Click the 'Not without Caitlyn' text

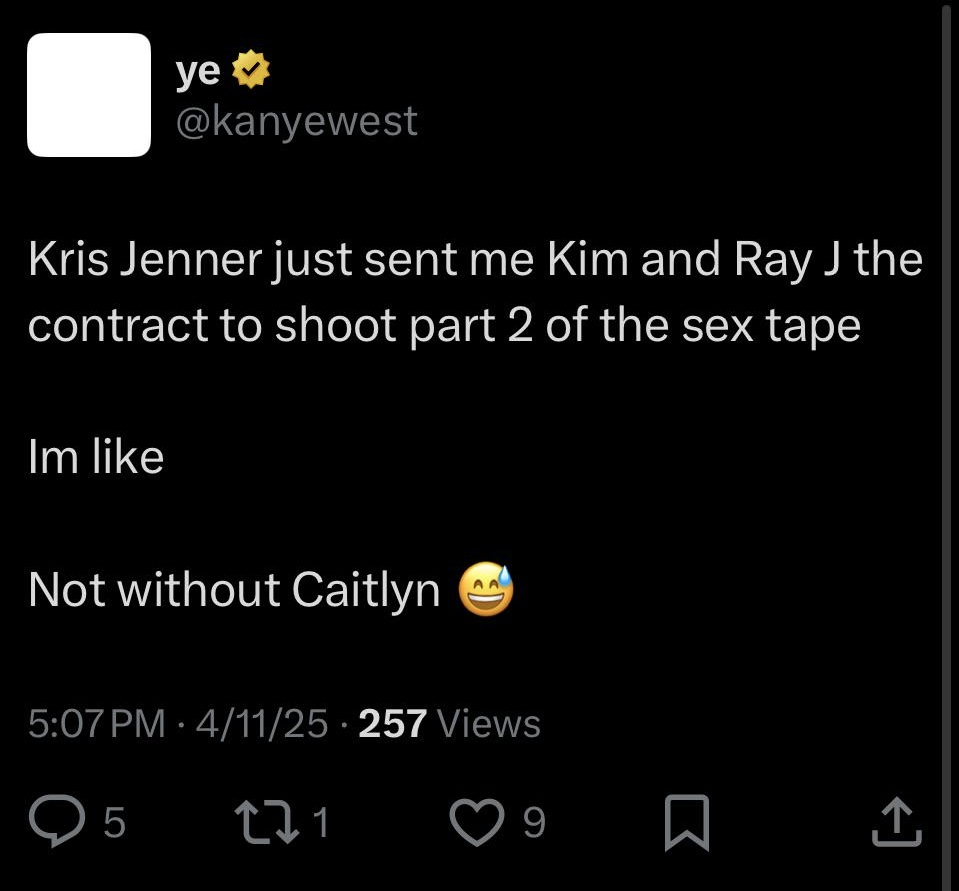click(234, 590)
